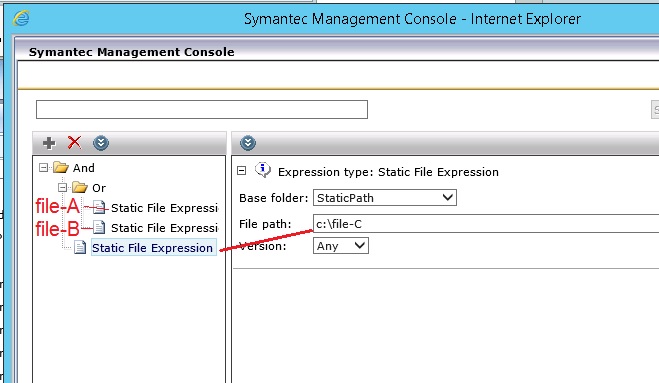Collapse the Or tree node
The height and width of the screenshot is (383, 659).
click(62, 188)
